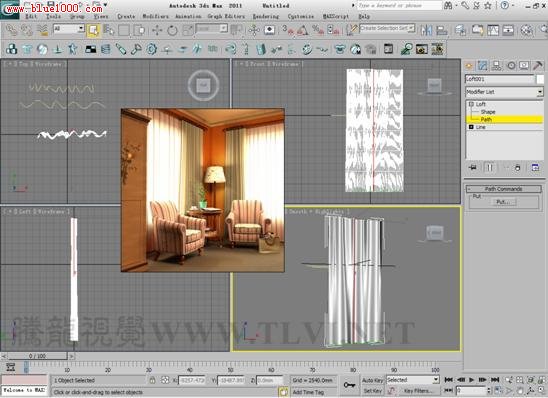The image size is (548, 398).
Task: Click the Put... button
Action: [503, 202]
